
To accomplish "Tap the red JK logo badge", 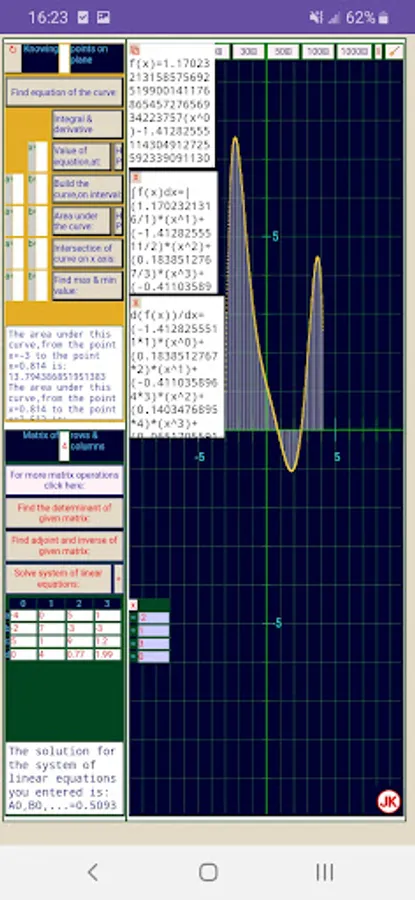I will coord(389,801).
